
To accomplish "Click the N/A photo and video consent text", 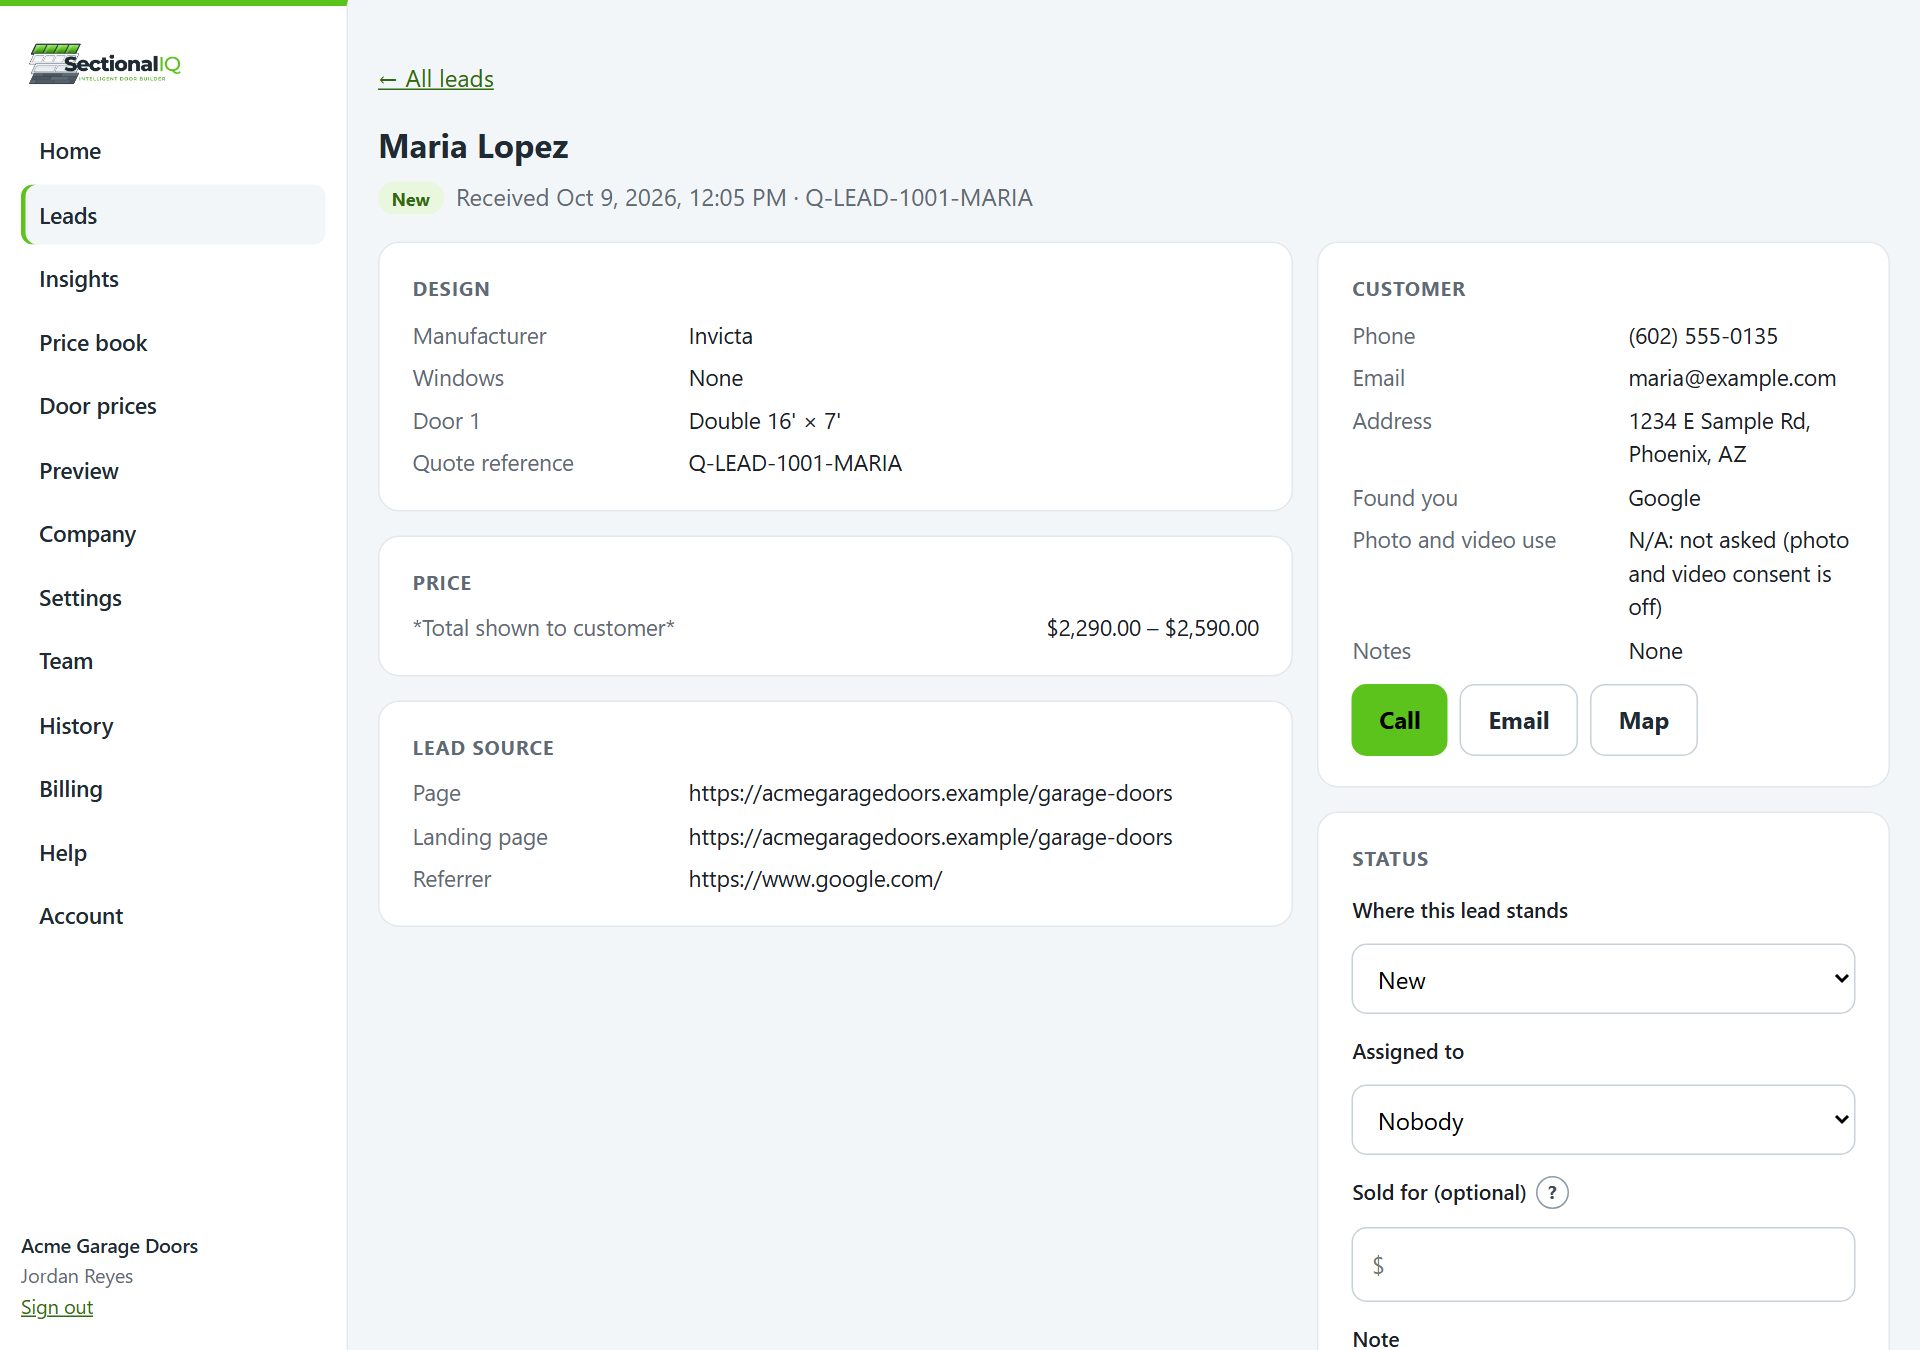I will [1738, 574].
